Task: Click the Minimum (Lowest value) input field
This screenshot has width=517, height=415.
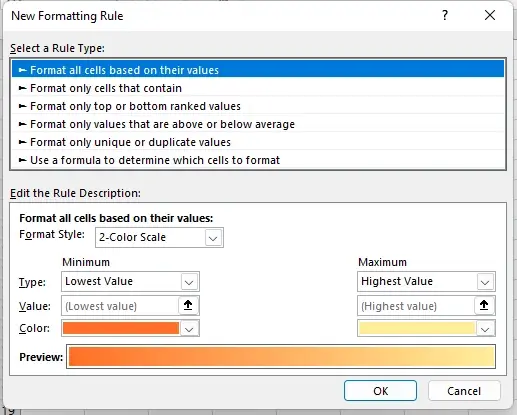Action: click(120, 306)
